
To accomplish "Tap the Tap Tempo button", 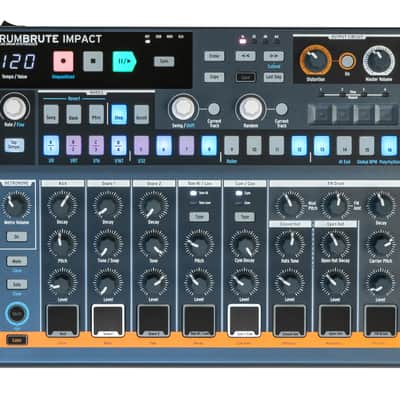I will (x=14, y=145).
